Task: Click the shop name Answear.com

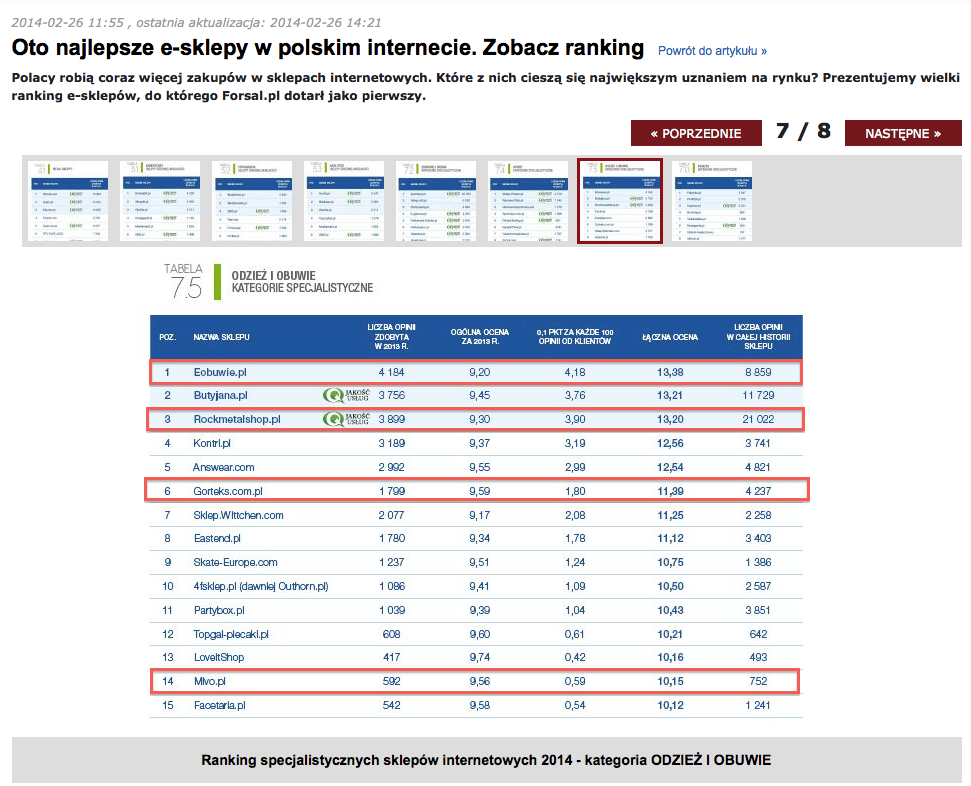Action: tap(223, 467)
